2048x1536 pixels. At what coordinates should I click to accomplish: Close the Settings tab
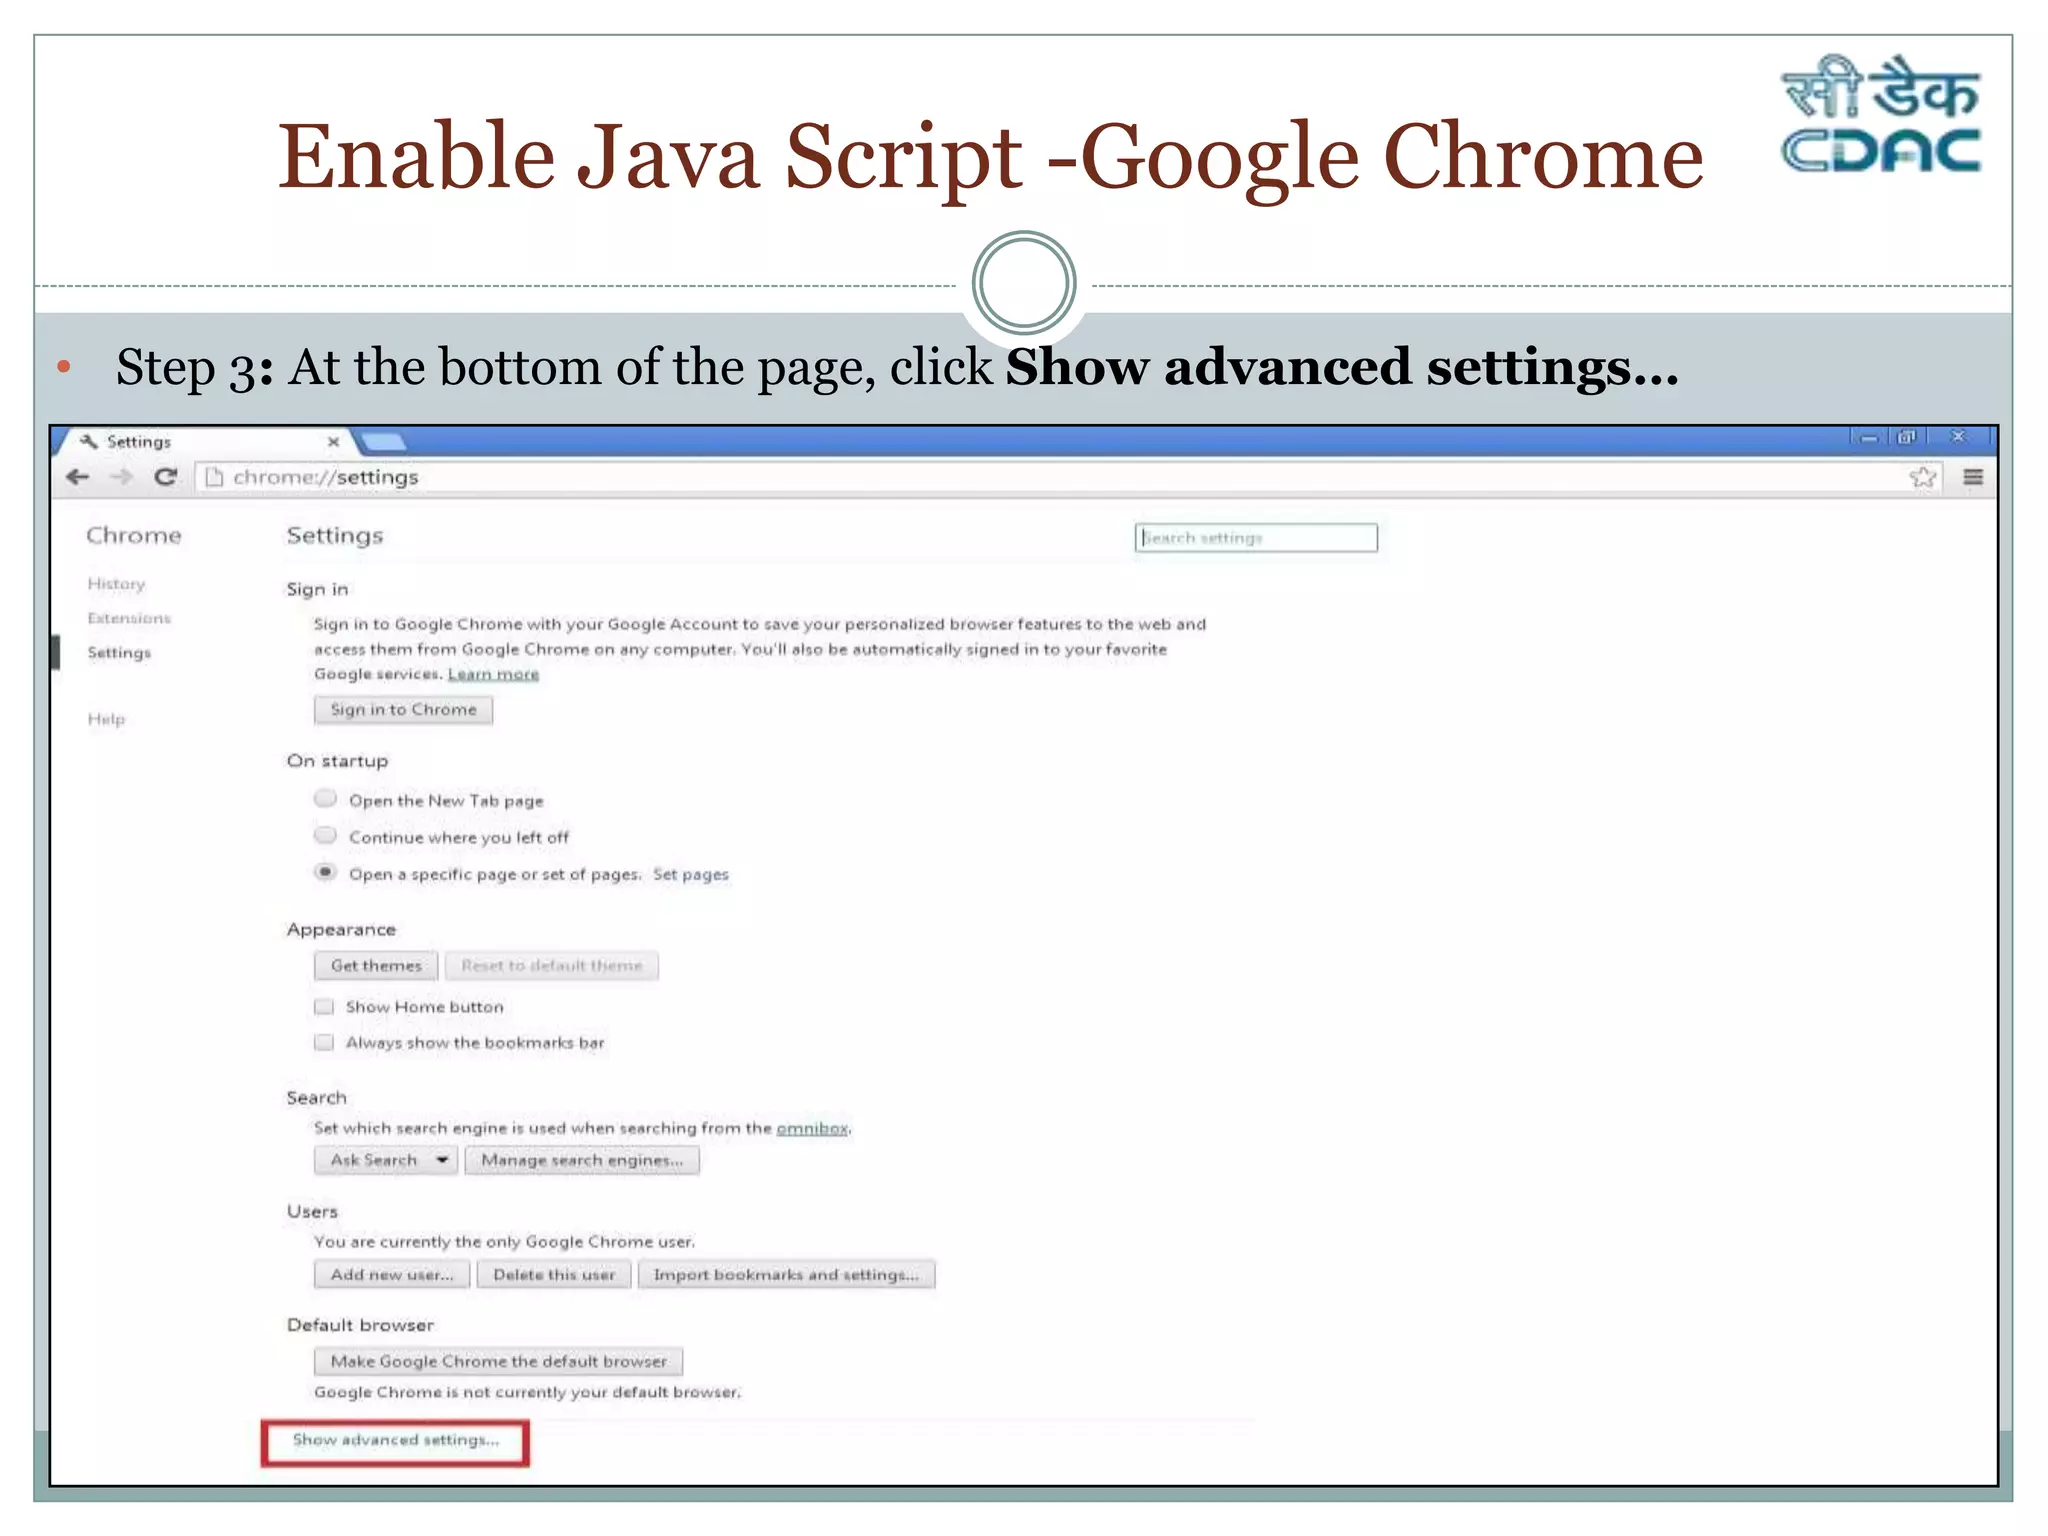pyautogui.click(x=333, y=442)
